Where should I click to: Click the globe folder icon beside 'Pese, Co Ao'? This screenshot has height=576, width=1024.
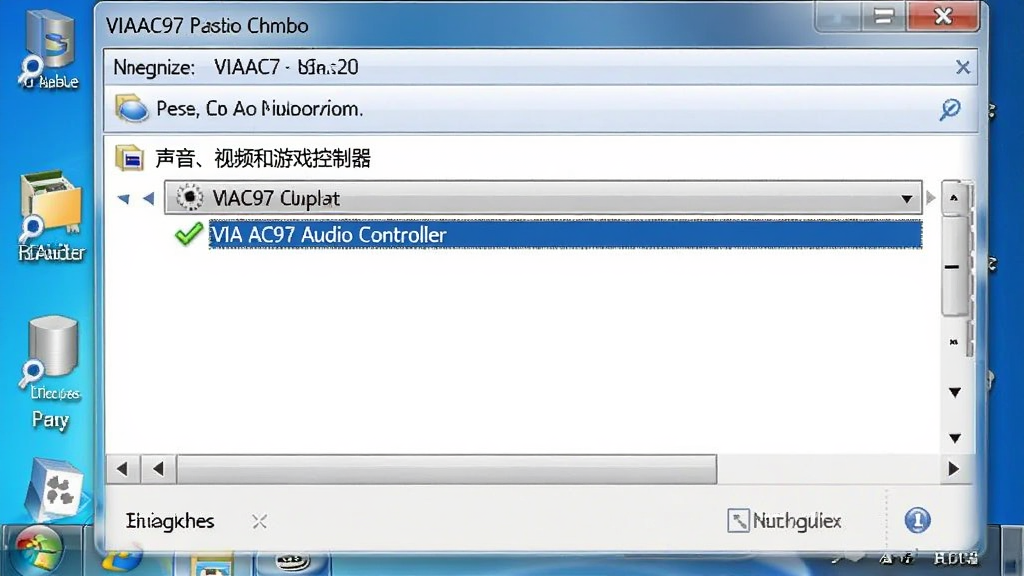[x=131, y=108]
